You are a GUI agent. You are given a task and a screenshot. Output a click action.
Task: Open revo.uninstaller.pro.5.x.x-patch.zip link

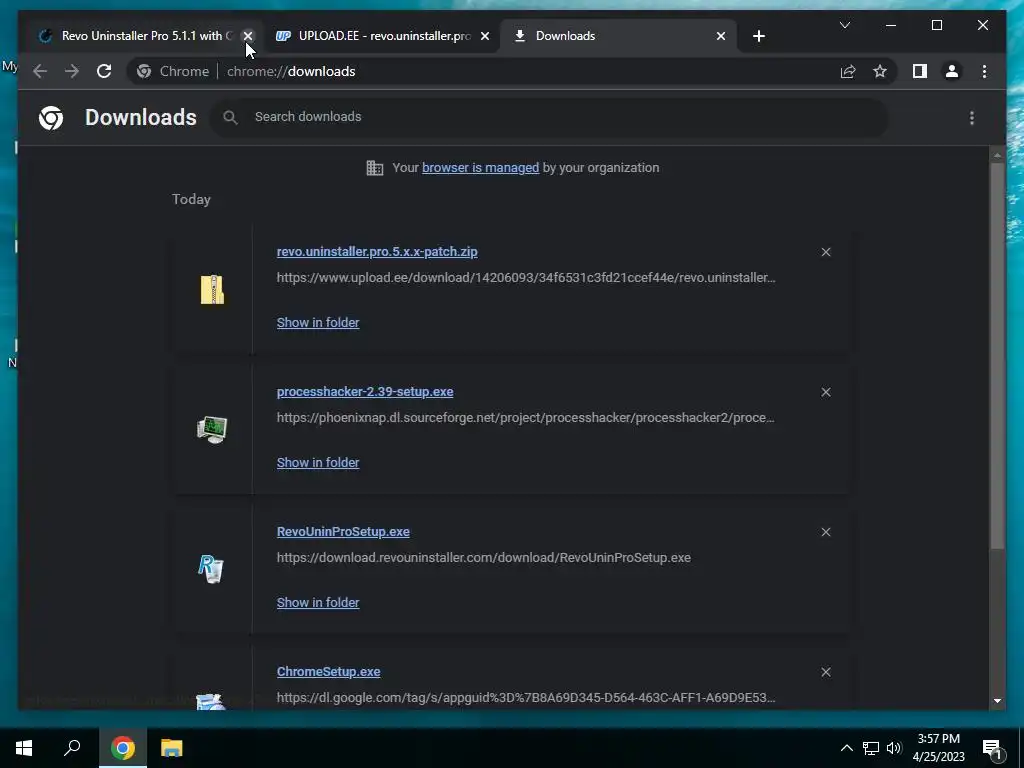[377, 251]
